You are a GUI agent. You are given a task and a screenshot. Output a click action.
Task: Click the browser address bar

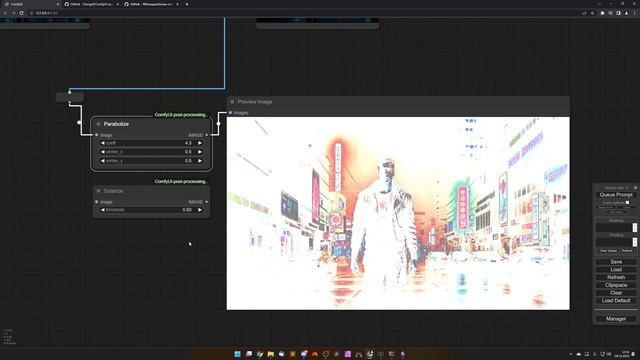point(302,13)
